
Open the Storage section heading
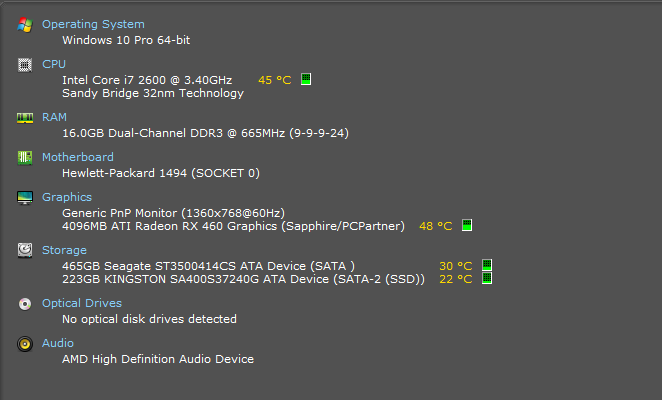coord(64,250)
